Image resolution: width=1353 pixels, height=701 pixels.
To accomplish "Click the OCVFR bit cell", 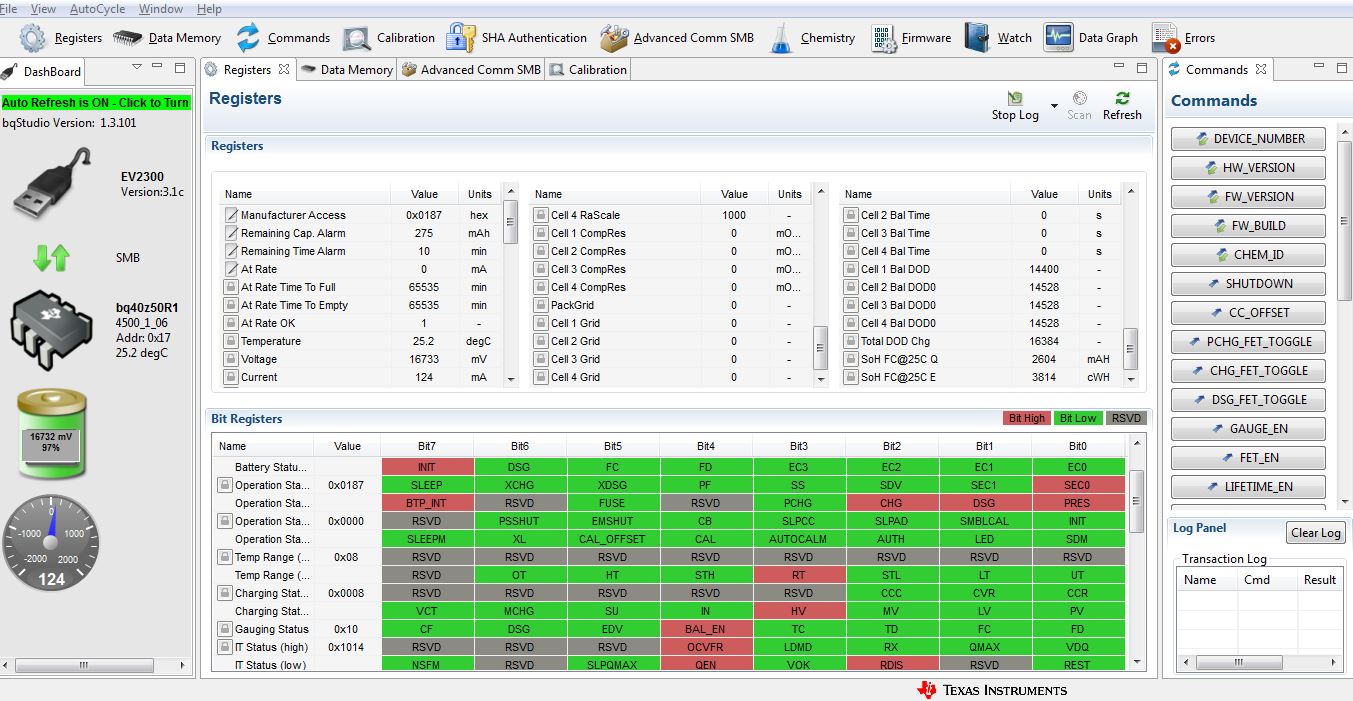I will (706, 647).
